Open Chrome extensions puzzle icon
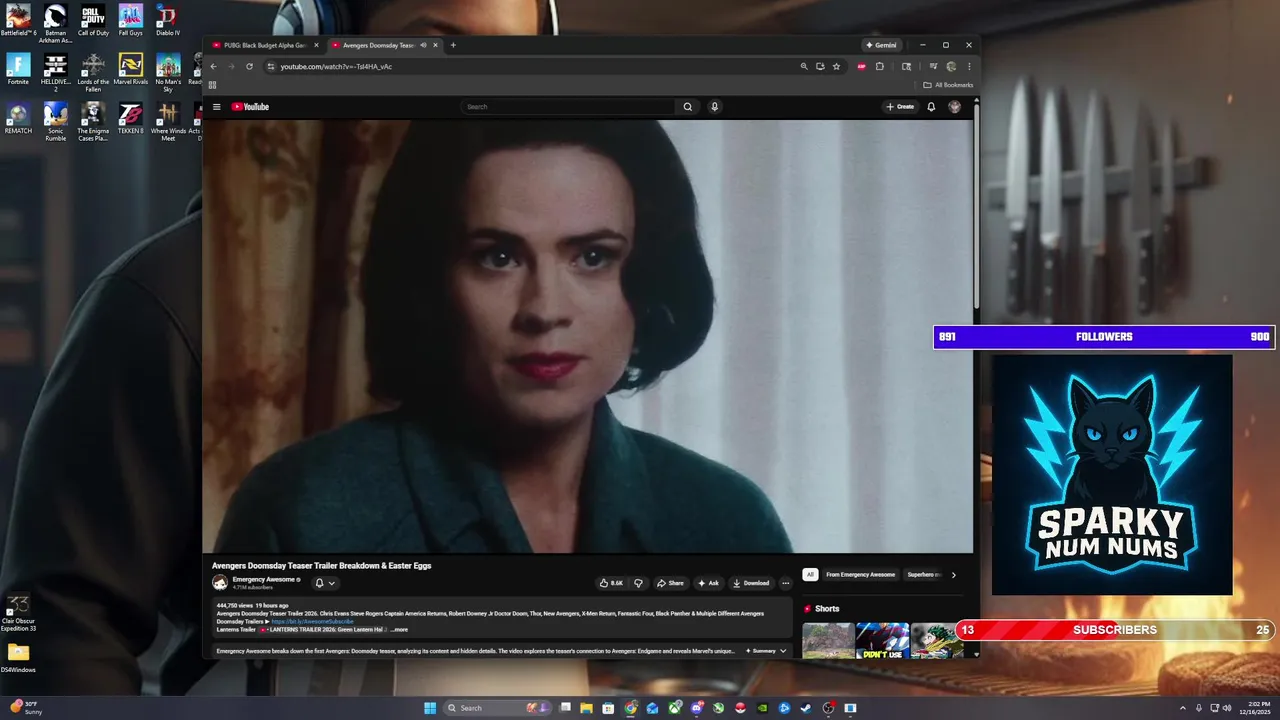 click(x=879, y=67)
